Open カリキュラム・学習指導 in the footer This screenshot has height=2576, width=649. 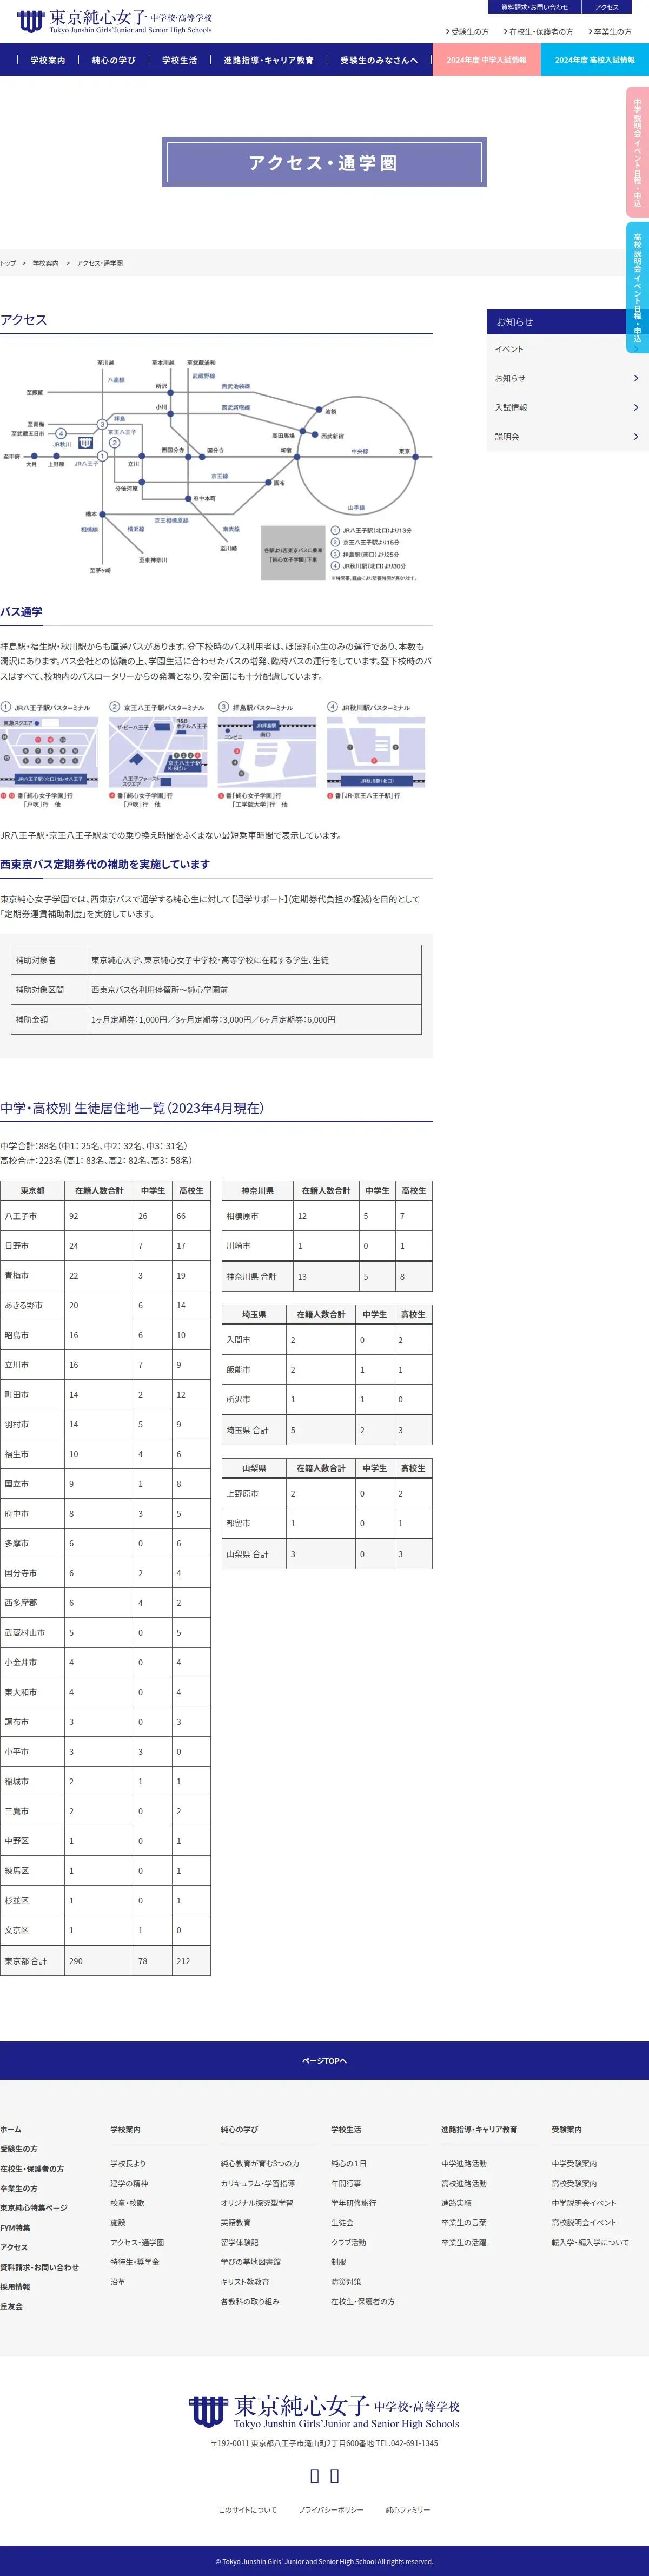258,2183
